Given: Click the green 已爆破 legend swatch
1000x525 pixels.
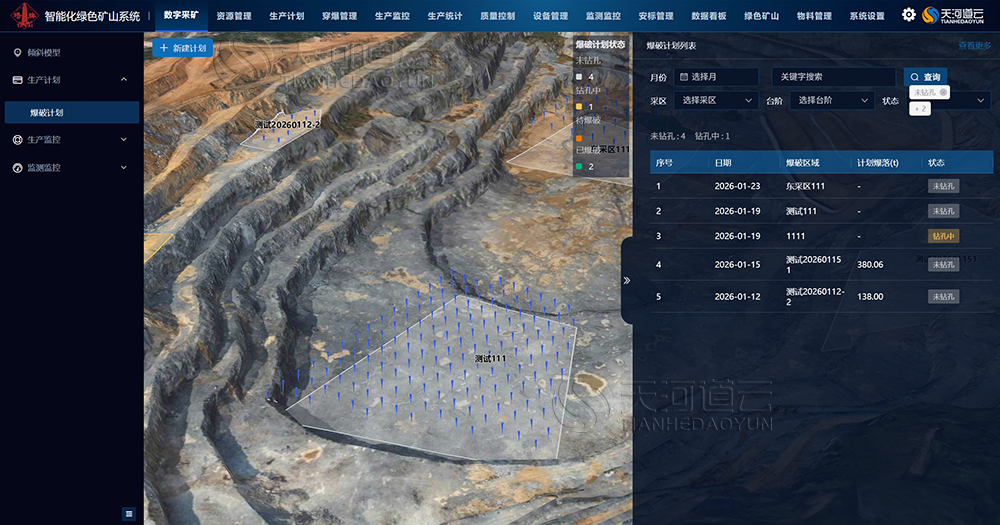Looking at the screenshot, I should click(x=579, y=166).
